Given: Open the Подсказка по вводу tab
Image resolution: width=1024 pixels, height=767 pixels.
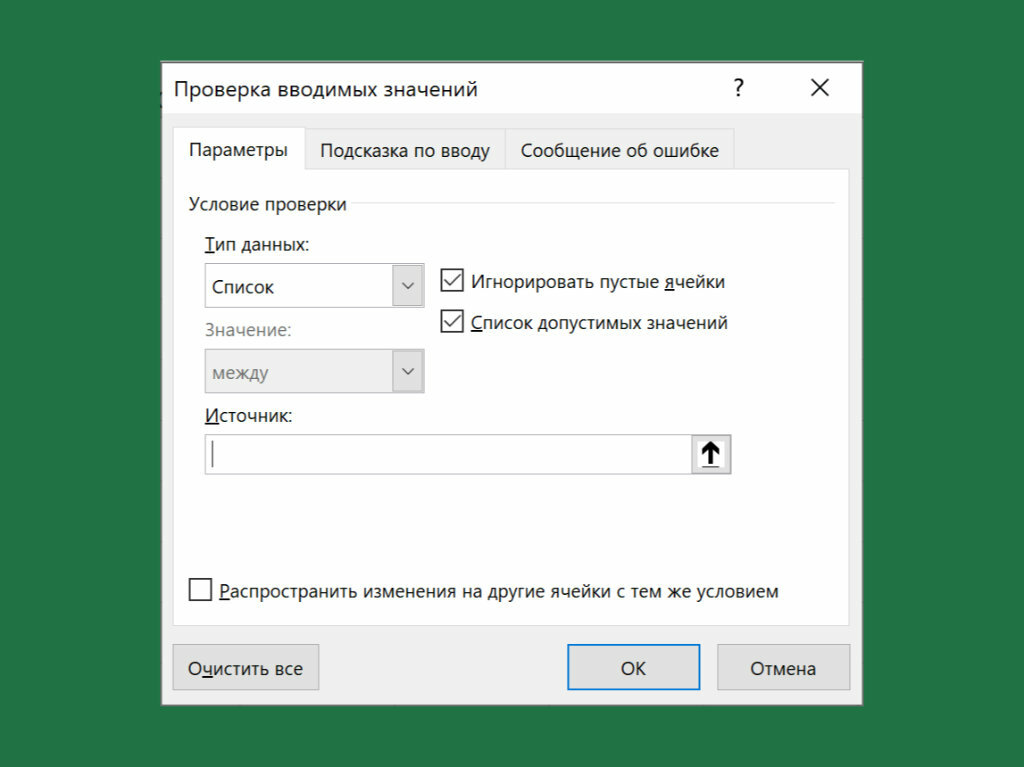Looking at the screenshot, I should click(405, 150).
